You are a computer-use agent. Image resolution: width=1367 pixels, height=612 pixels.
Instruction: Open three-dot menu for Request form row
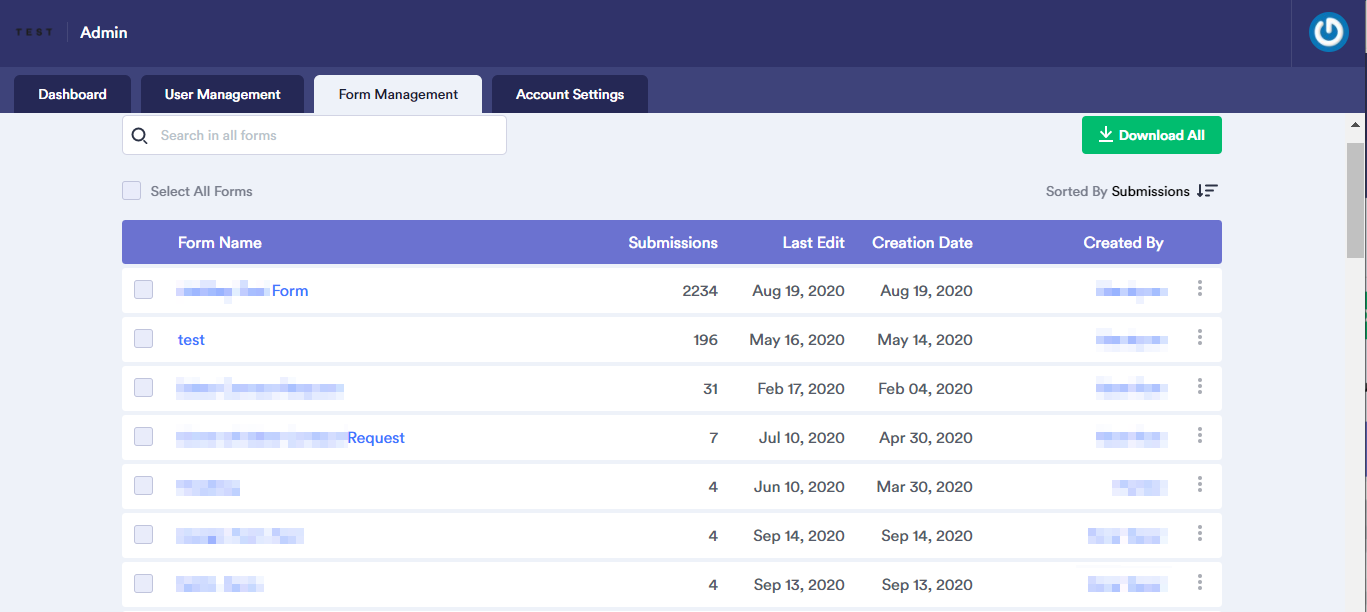click(1199, 436)
